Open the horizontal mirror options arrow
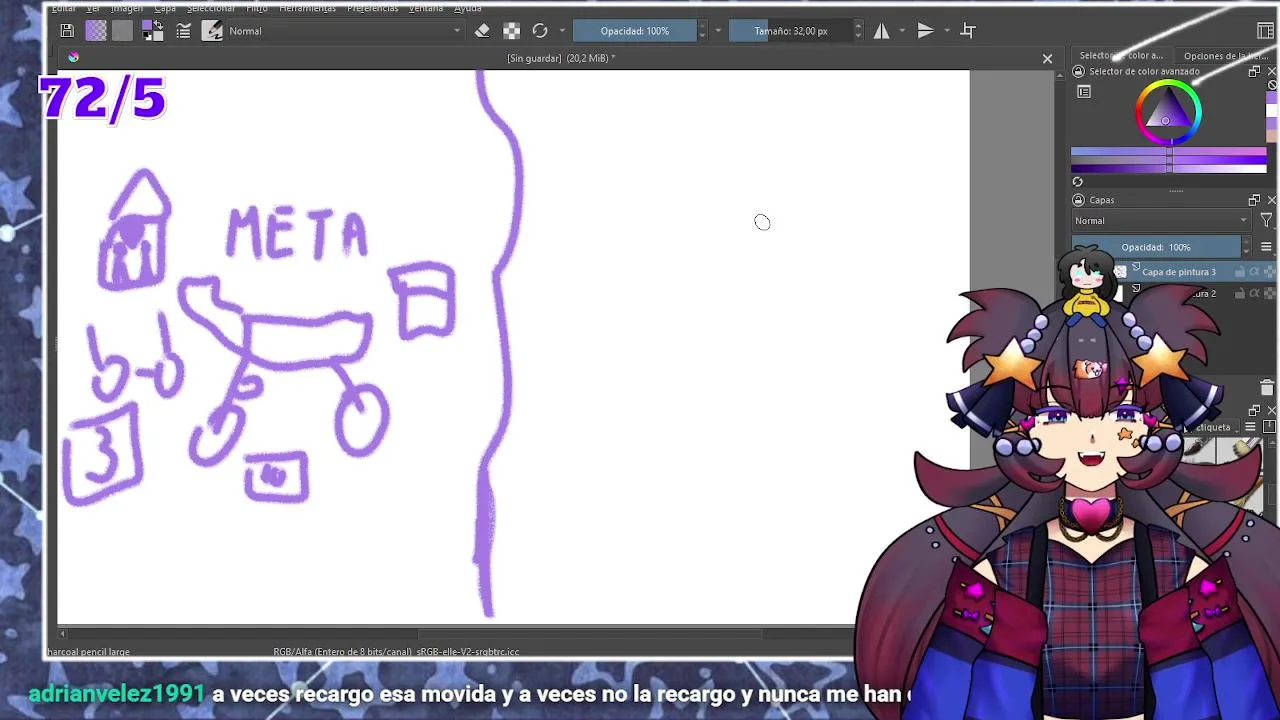This screenshot has width=1280, height=720. pos(903,31)
